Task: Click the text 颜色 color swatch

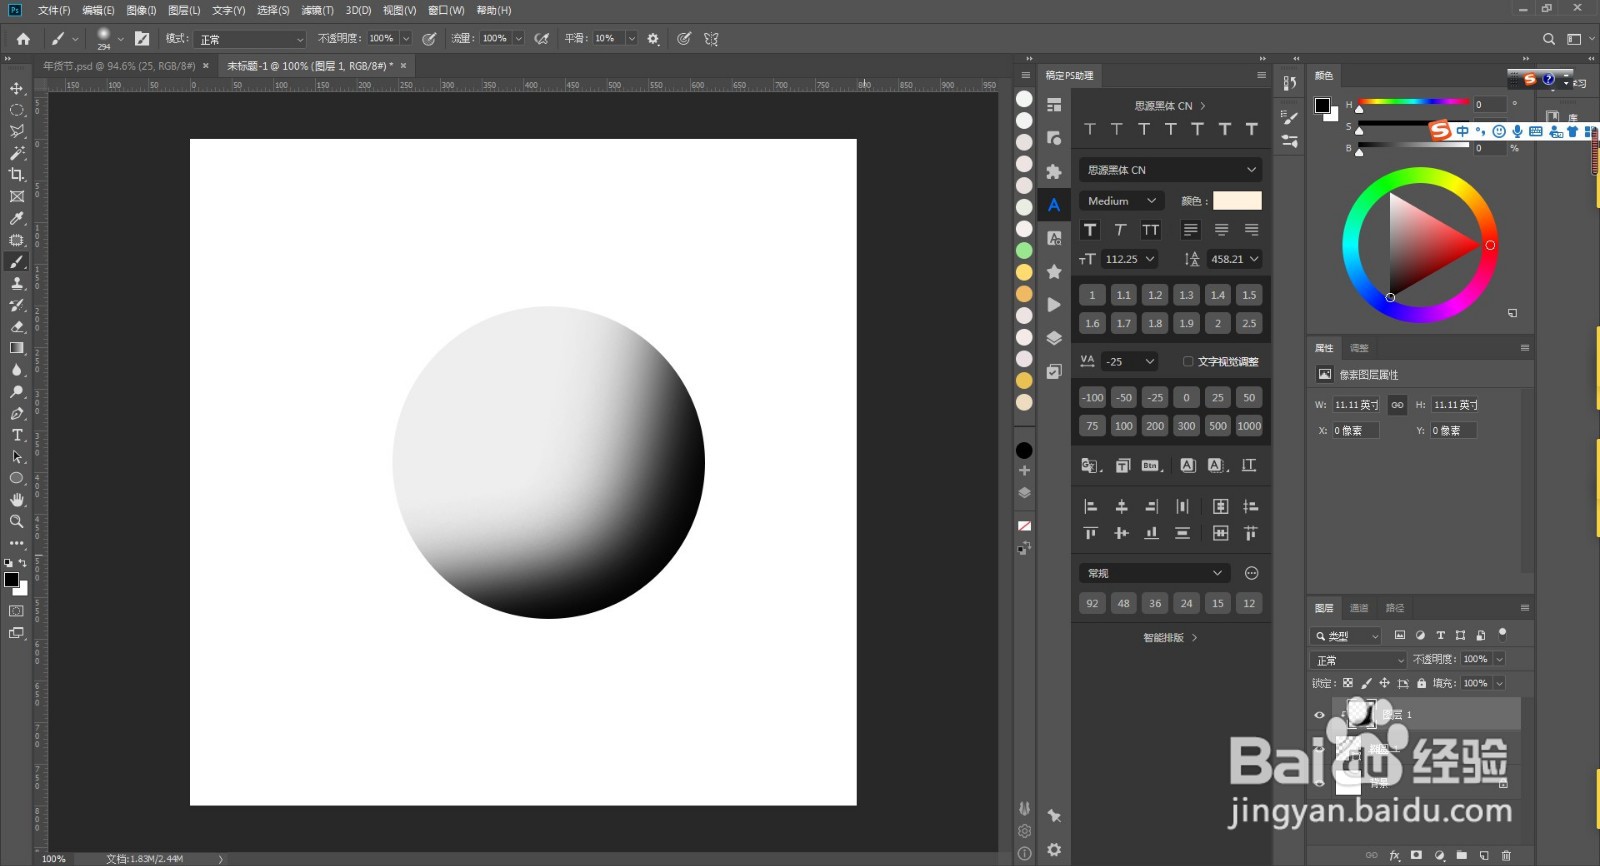Action: pos(1237,201)
